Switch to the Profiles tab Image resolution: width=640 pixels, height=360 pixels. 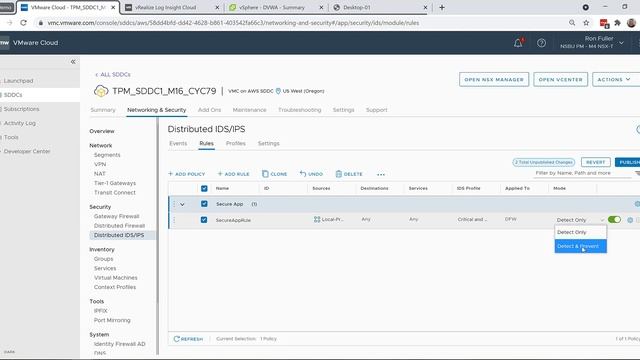tap(236, 143)
